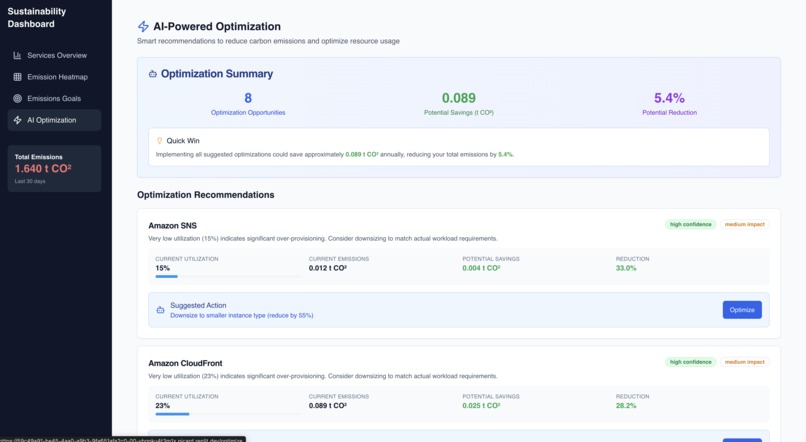This screenshot has height=442, width=806.
Task: Click the Downsize to smaller instance type text
Action: coord(242,316)
